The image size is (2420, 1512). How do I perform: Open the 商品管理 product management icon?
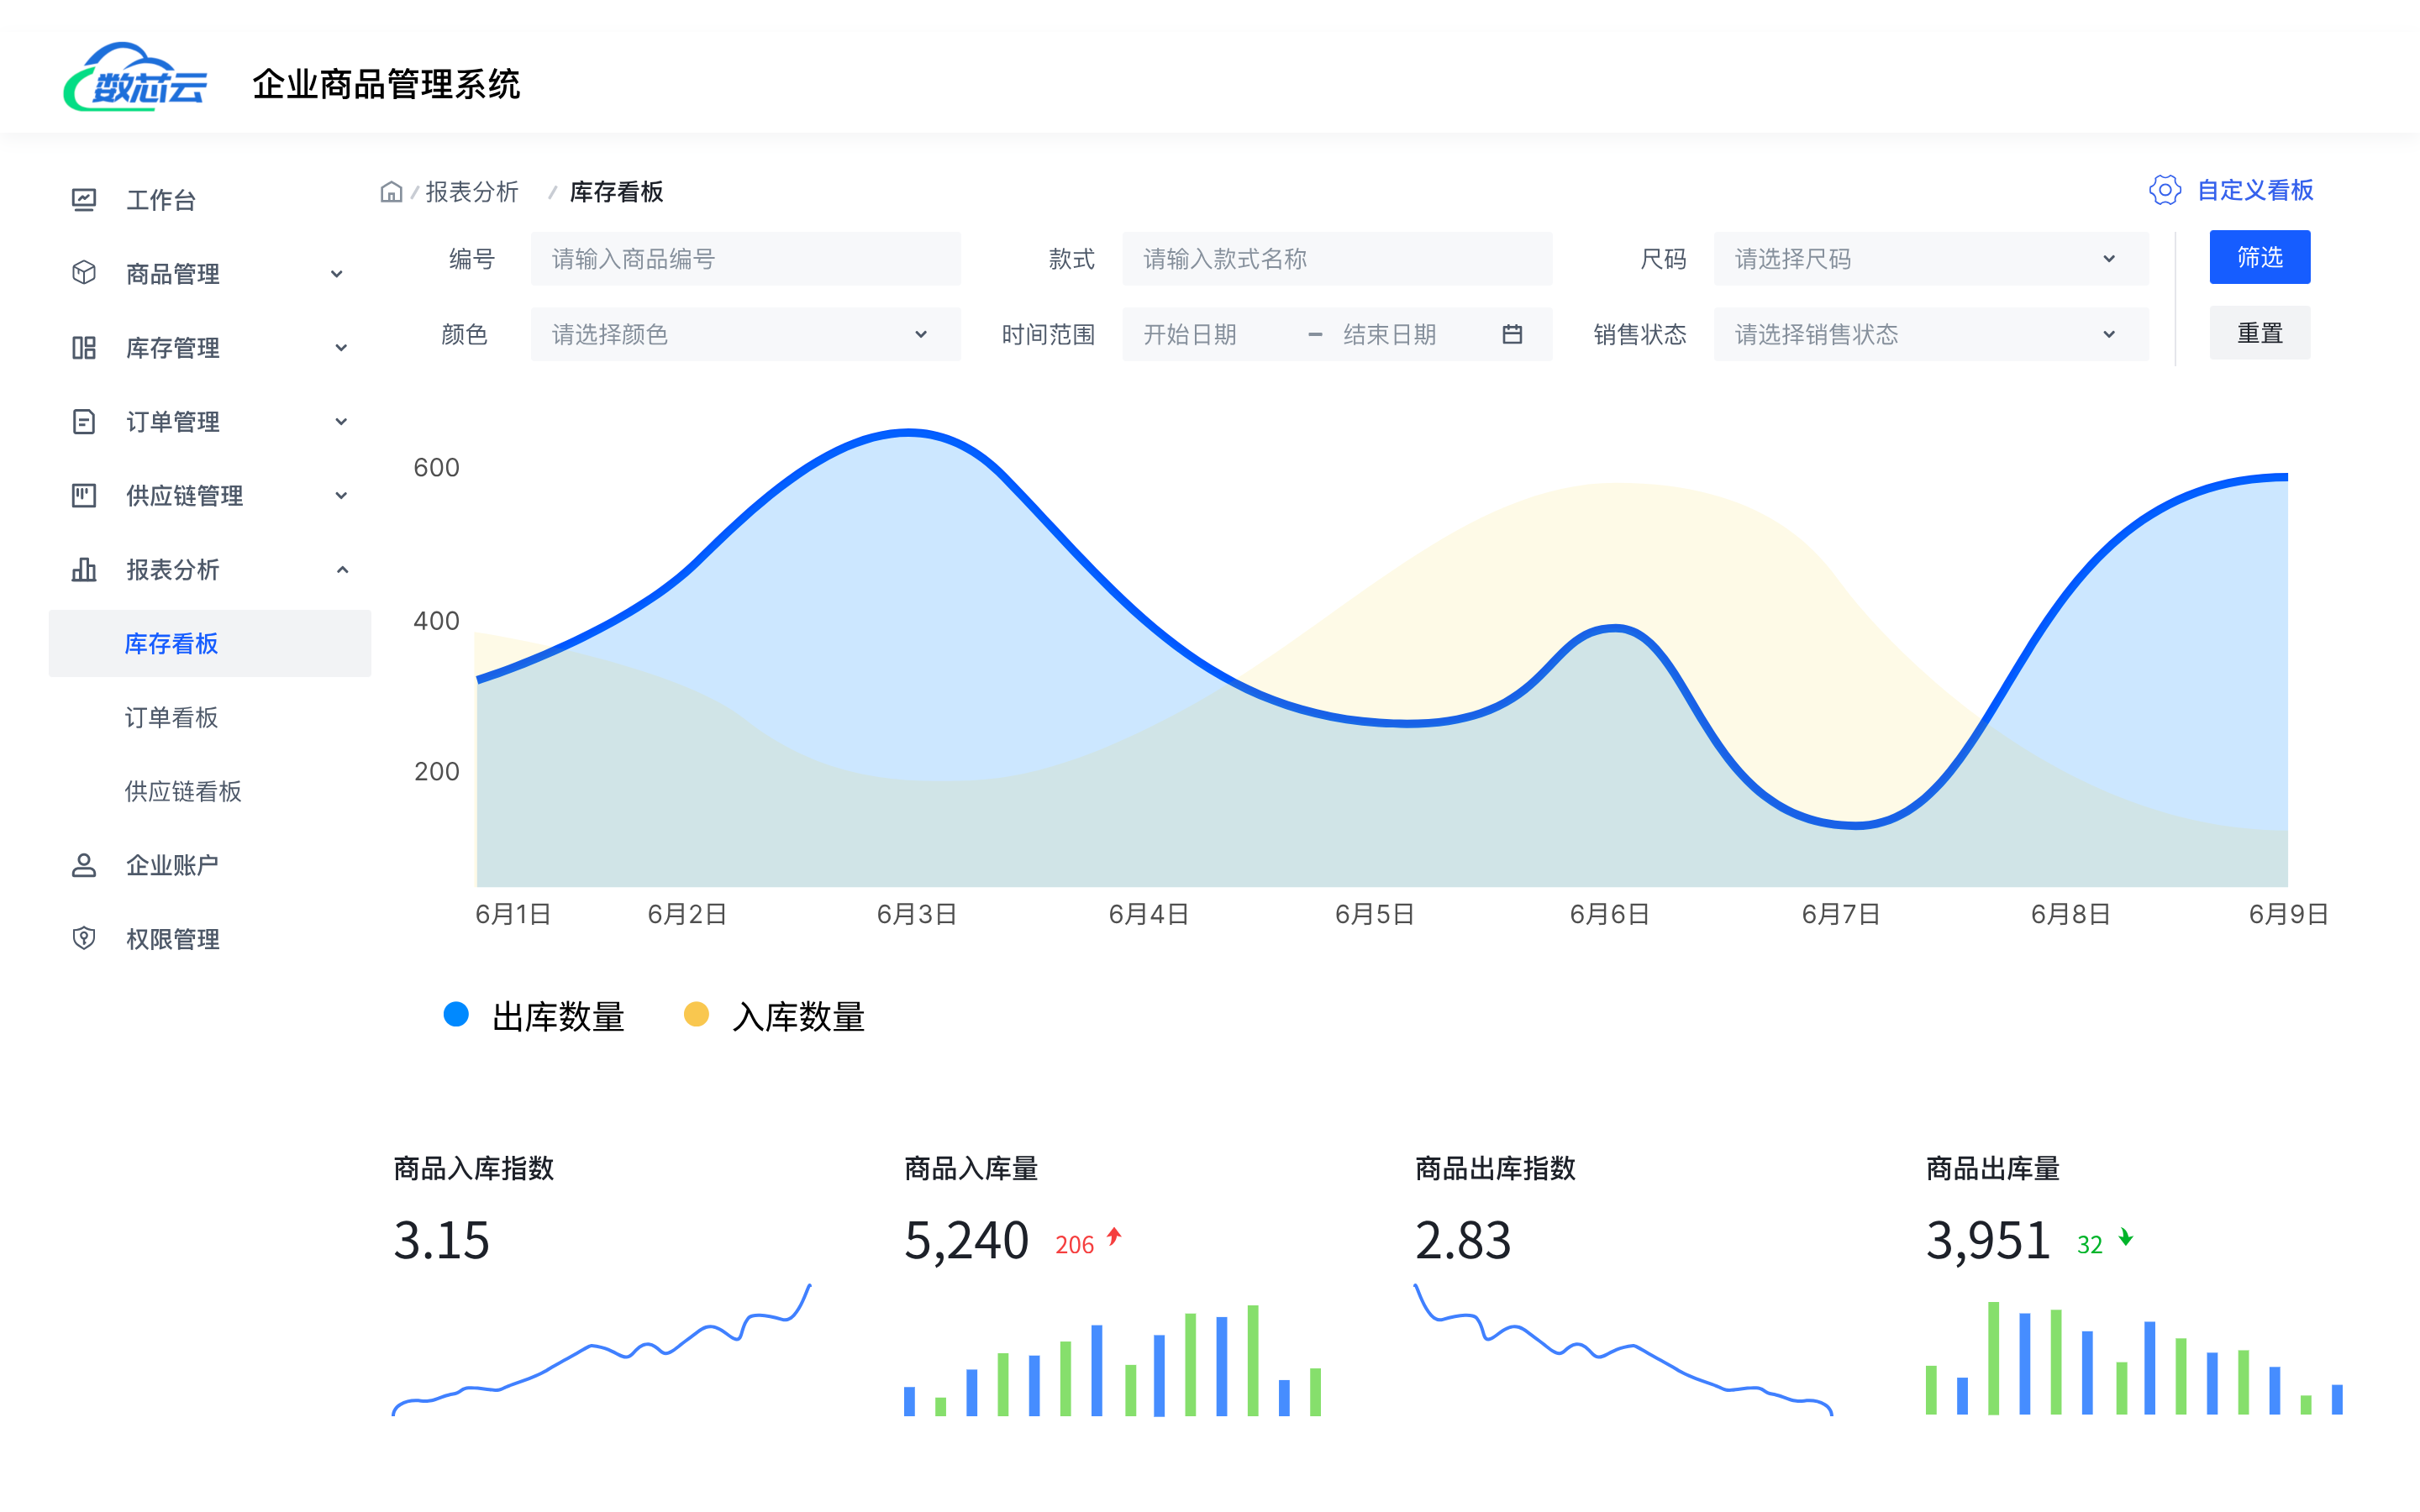(x=84, y=273)
